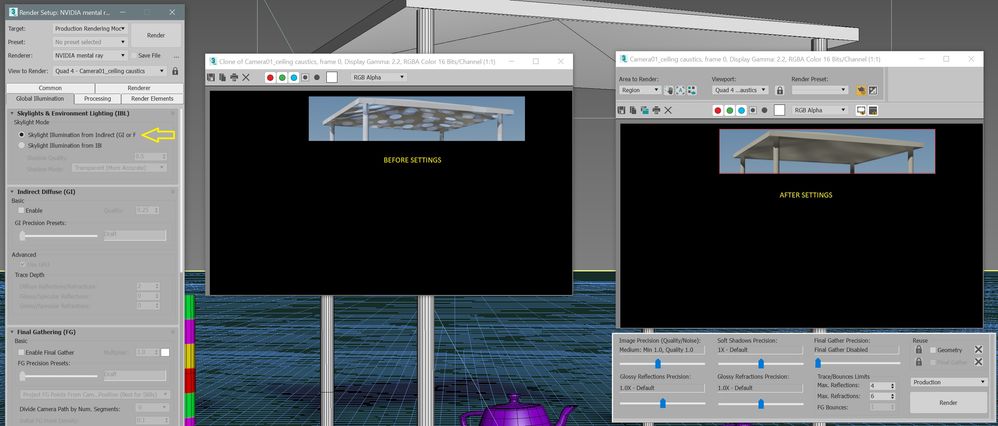Switch to Common tab
The width and height of the screenshot is (998, 426).
(50, 88)
